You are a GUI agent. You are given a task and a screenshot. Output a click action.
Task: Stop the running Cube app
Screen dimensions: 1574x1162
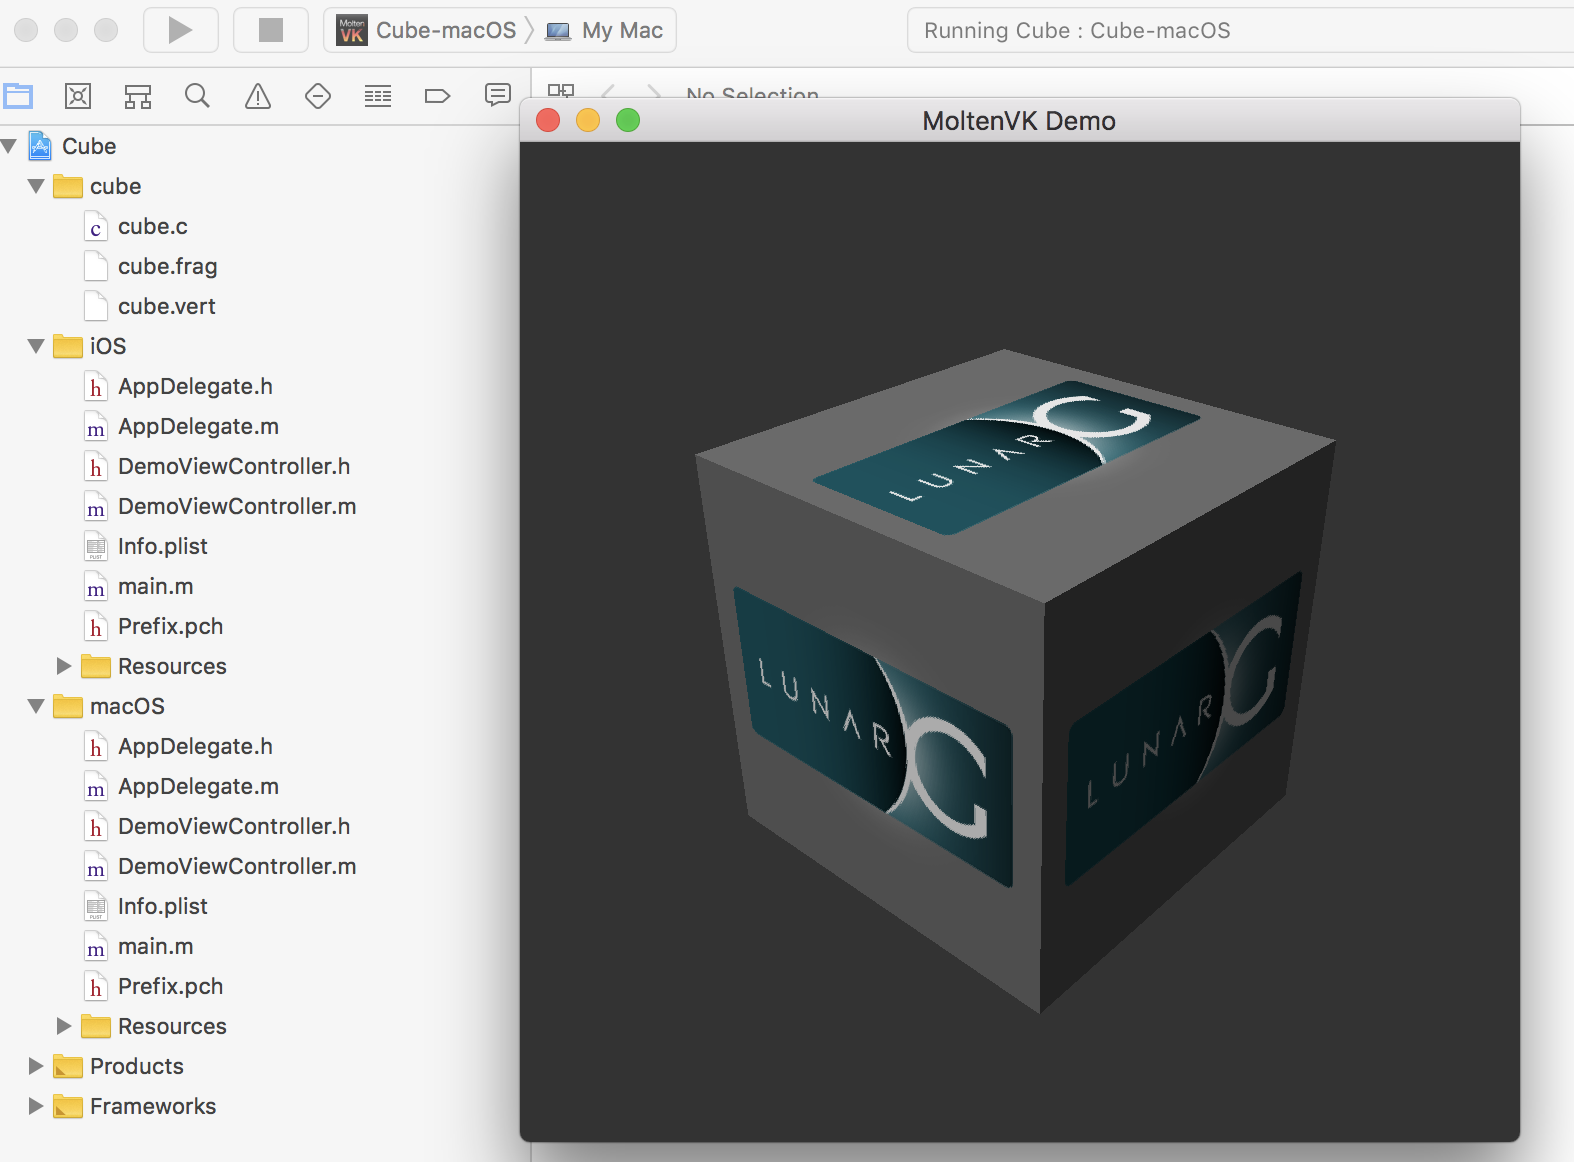270,30
